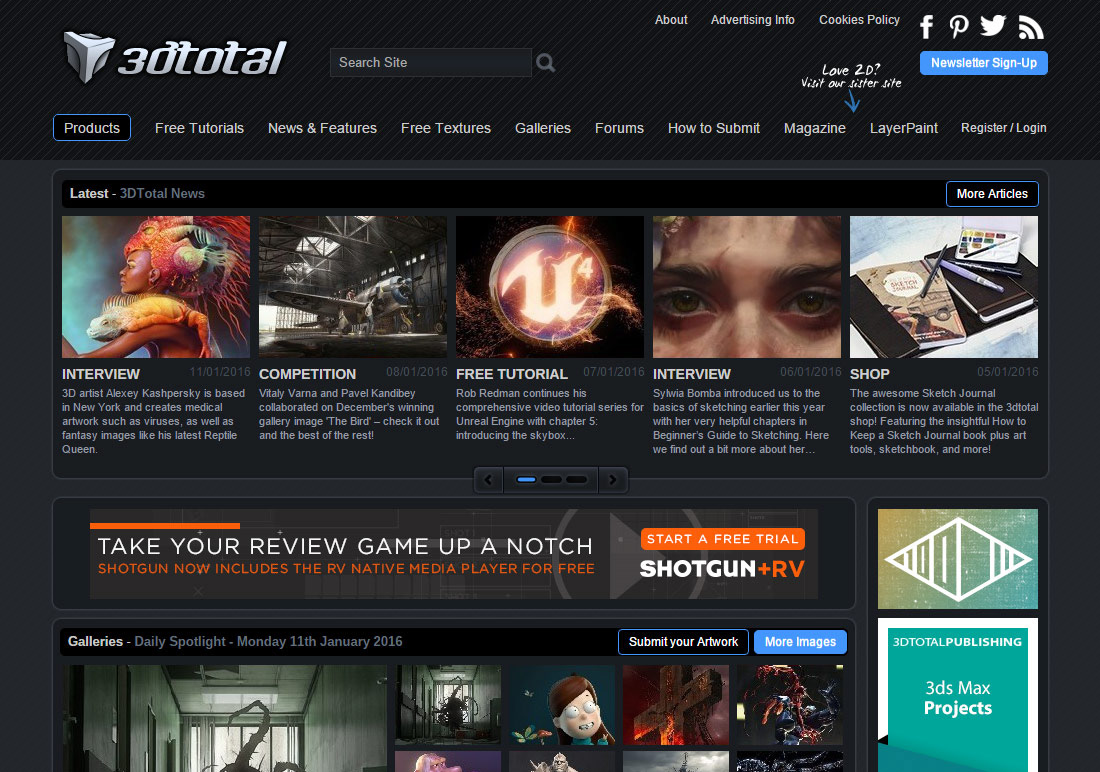Click the Reptile Queen article description text
Image resolution: width=1100 pixels, height=772 pixels.
pyautogui.click(x=154, y=421)
